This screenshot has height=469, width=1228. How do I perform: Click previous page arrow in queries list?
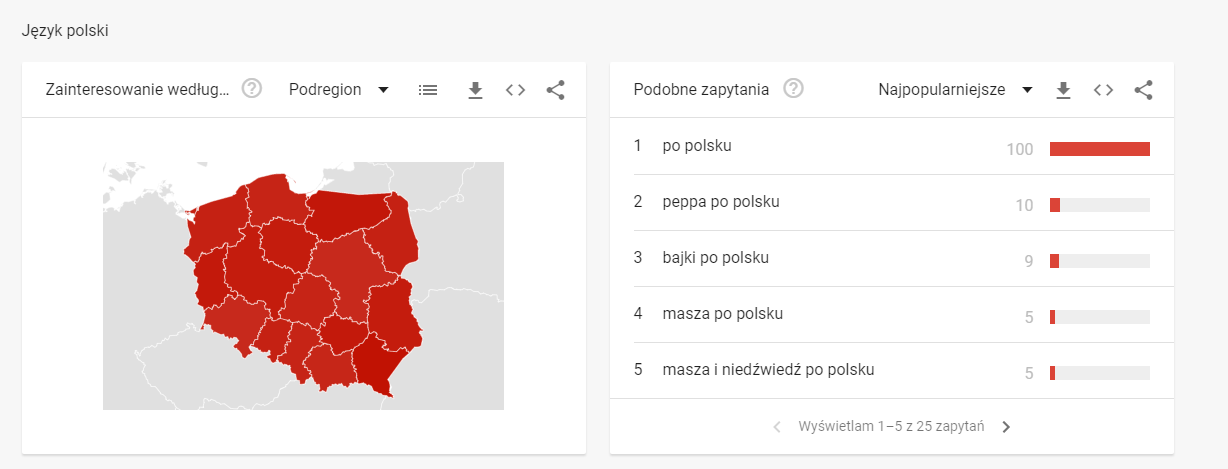pos(777,427)
